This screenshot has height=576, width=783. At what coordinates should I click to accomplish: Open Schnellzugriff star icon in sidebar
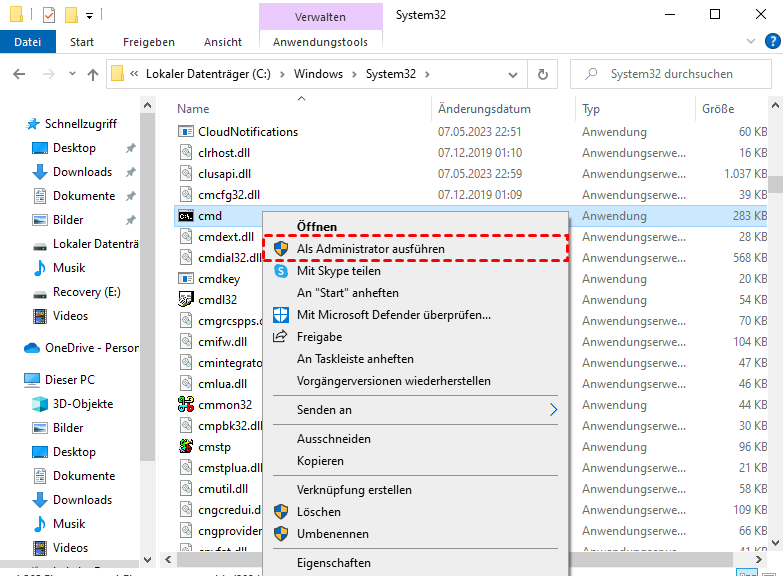[33, 124]
